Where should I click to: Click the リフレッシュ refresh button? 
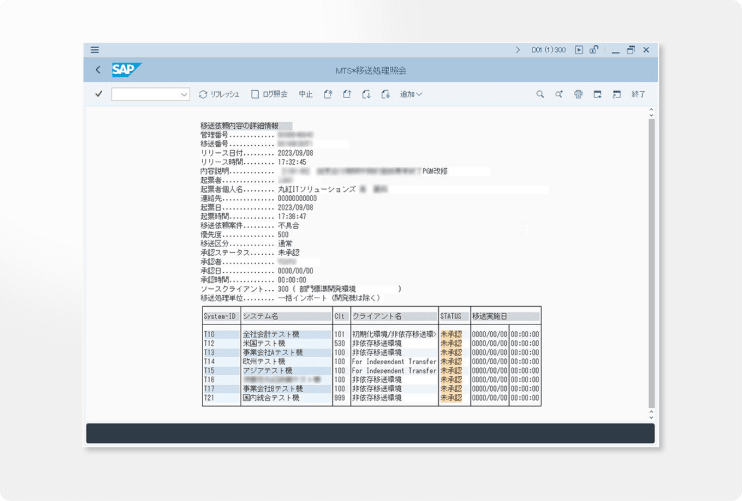click(219, 94)
